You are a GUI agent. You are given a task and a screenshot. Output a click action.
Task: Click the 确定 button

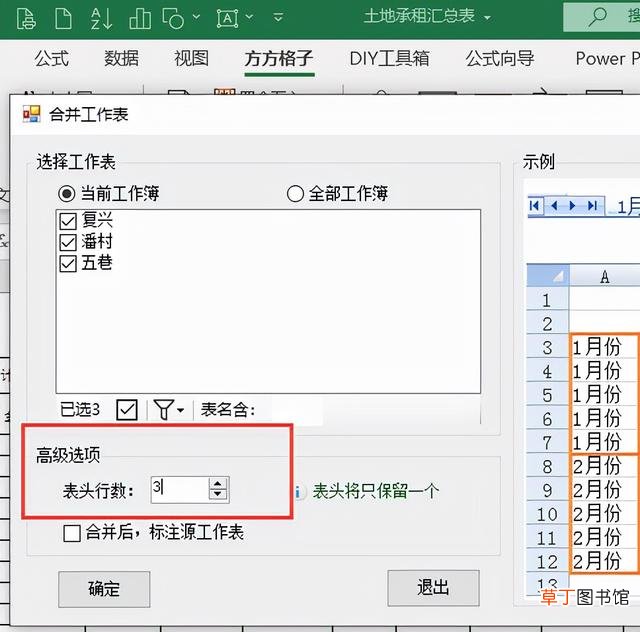point(104,590)
